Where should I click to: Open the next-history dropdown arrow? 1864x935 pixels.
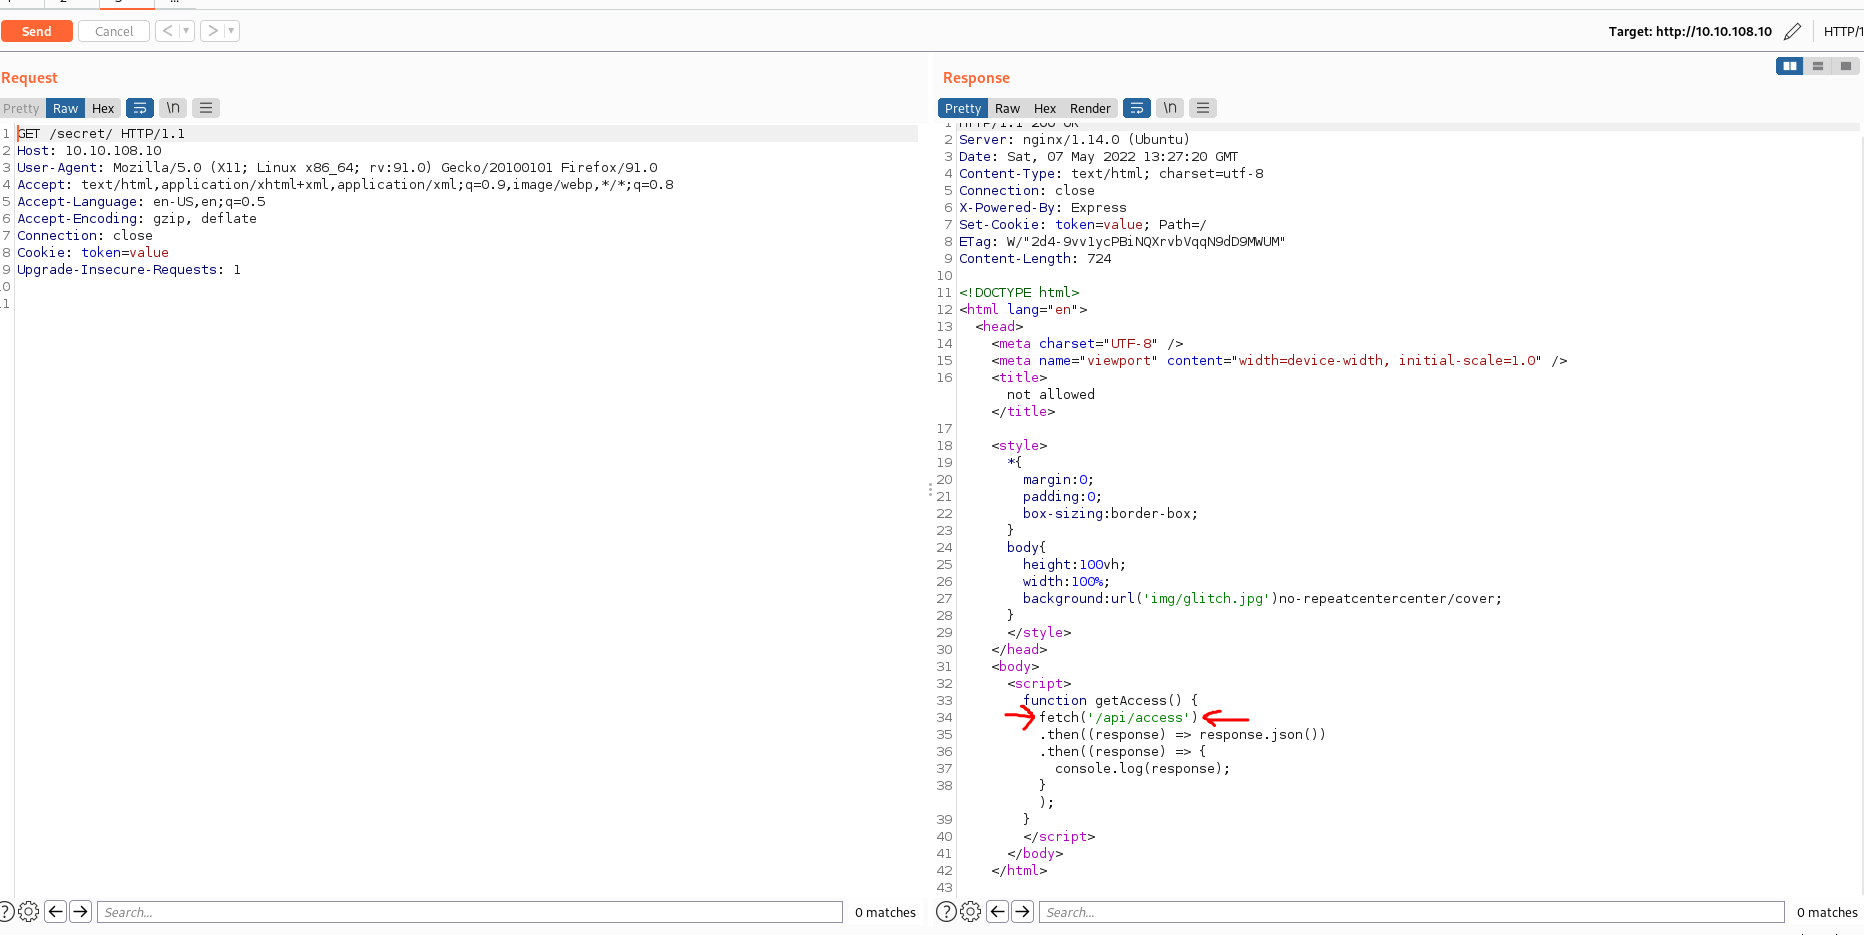(232, 31)
